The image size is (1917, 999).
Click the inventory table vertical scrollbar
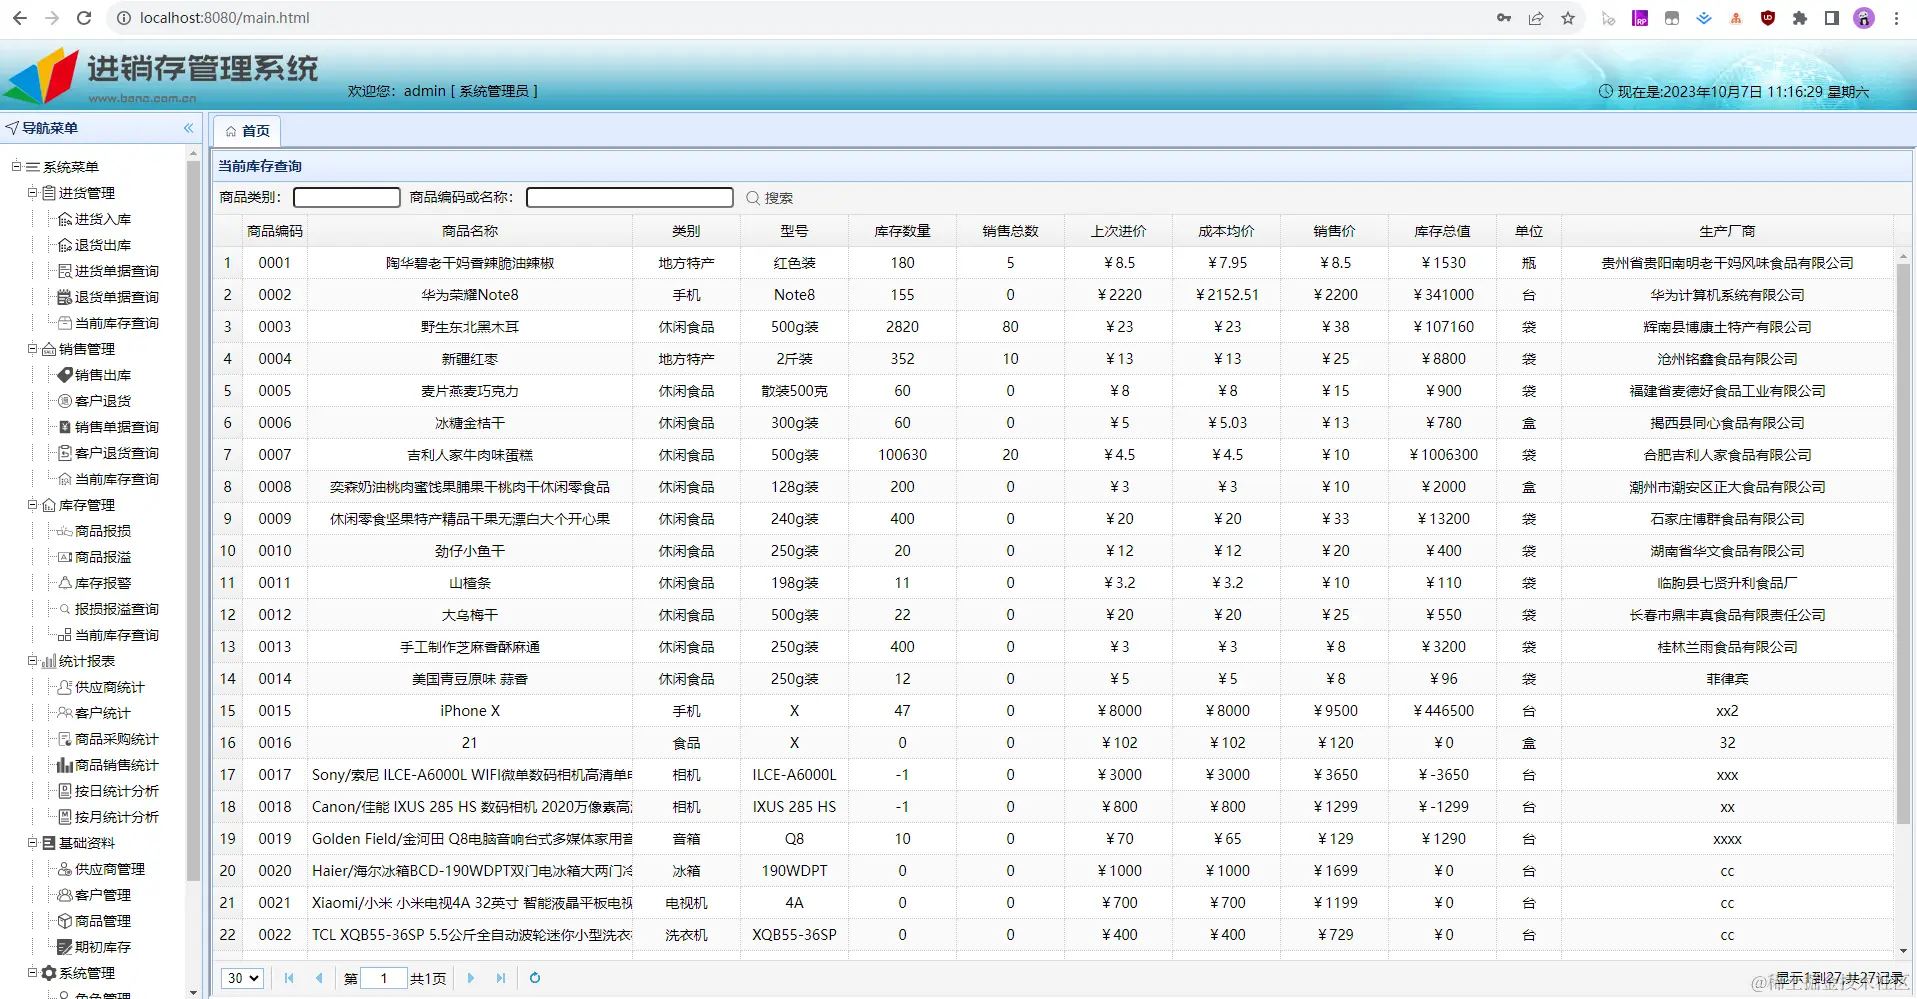[x=1903, y=545]
